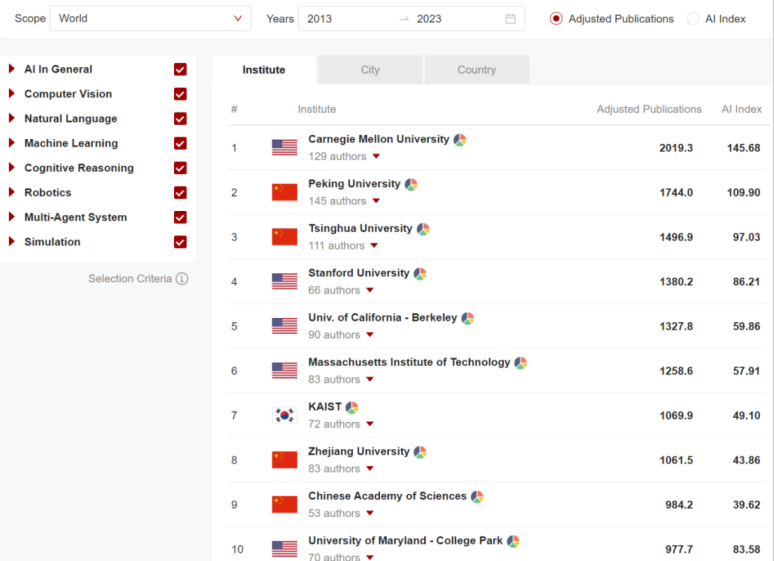
Task: Open the Carnegie Mellon University name link
Action: 379,139
